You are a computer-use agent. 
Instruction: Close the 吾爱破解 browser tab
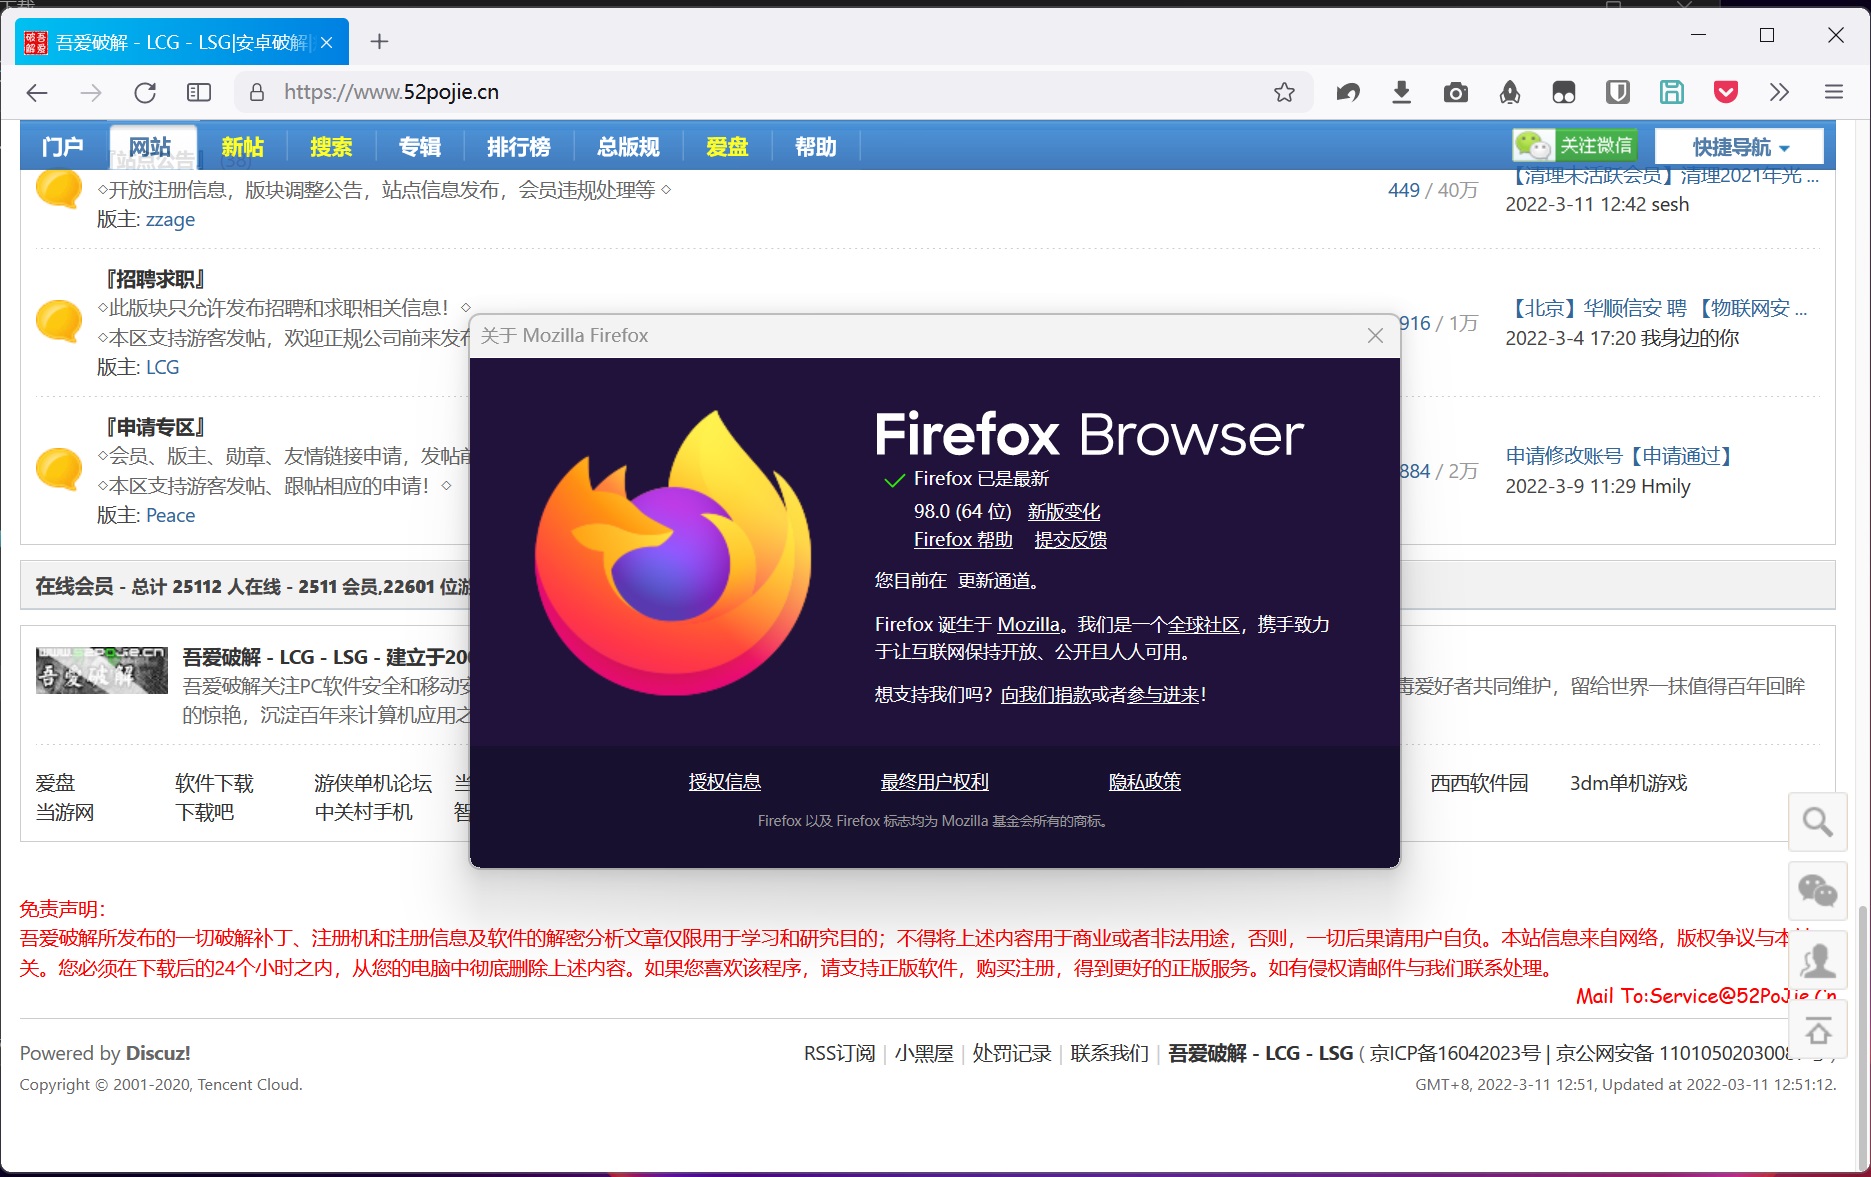pyautogui.click(x=326, y=42)
